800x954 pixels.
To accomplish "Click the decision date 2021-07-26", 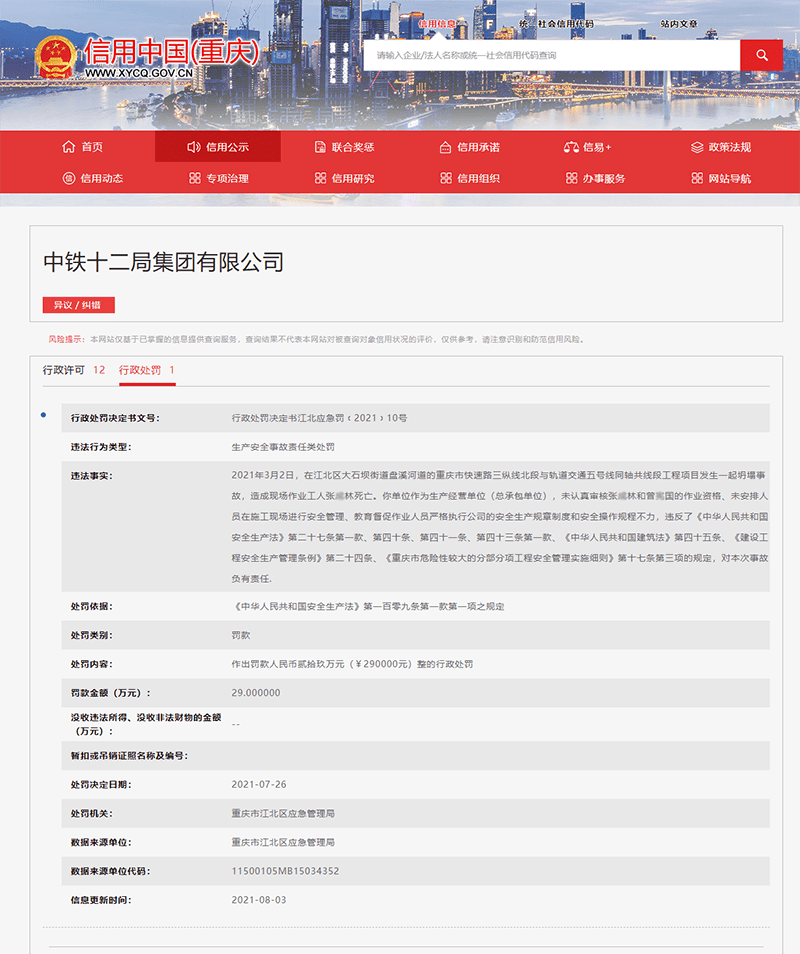I will [x=259, y=785].
